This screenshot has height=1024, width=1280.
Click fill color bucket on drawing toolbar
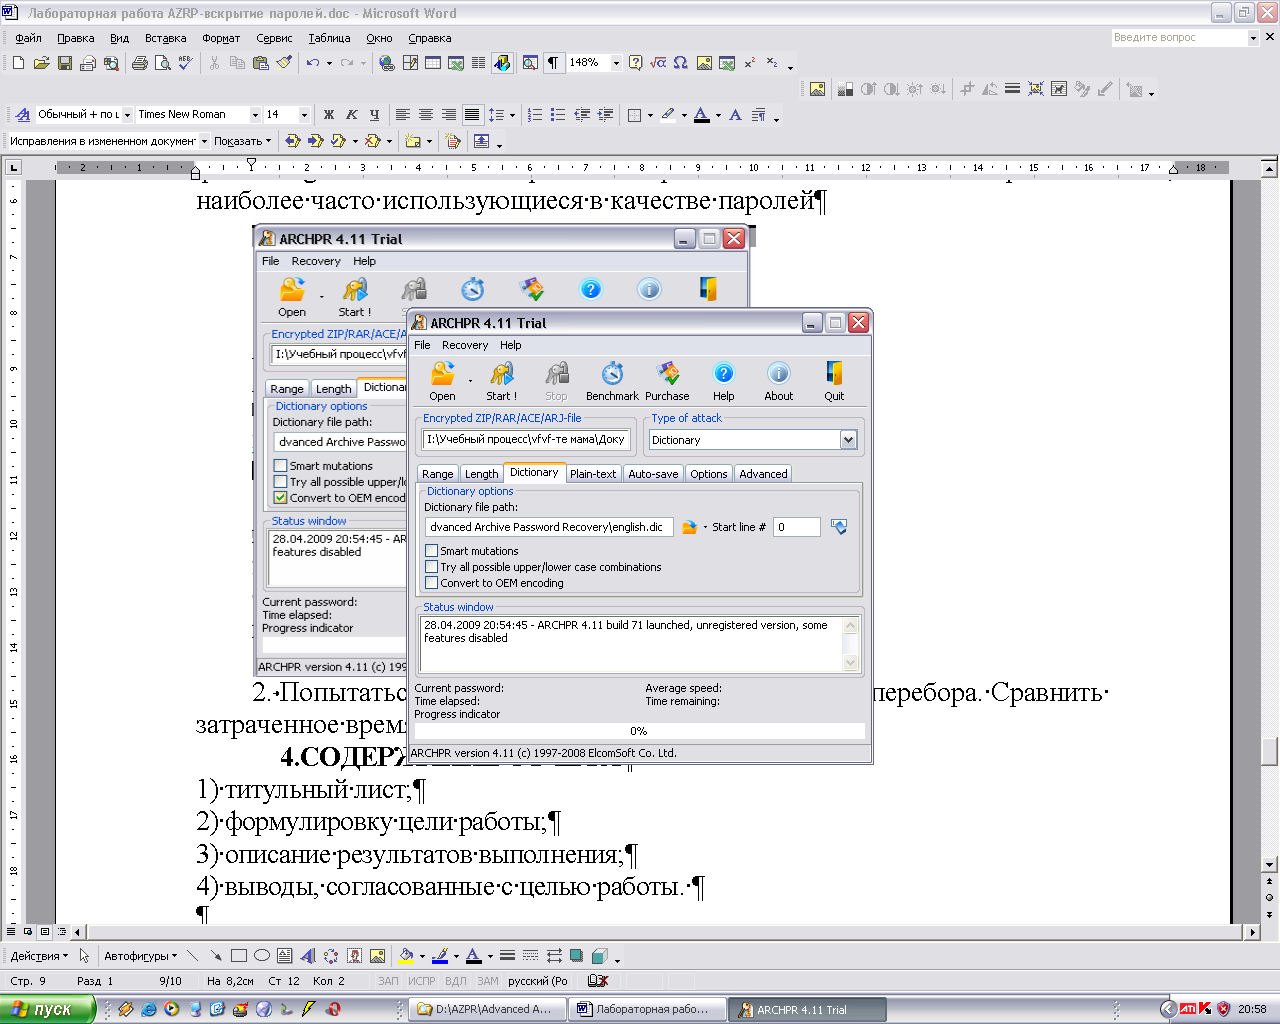406,956
